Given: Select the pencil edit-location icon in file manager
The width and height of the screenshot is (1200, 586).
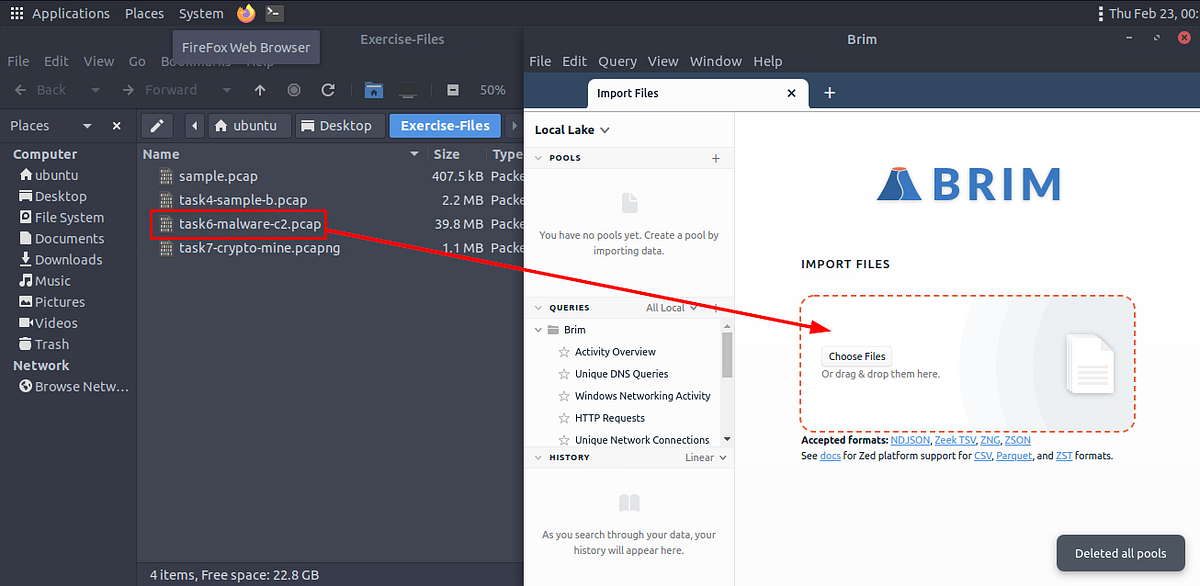Looking at the screenshot, I should 157,125.
